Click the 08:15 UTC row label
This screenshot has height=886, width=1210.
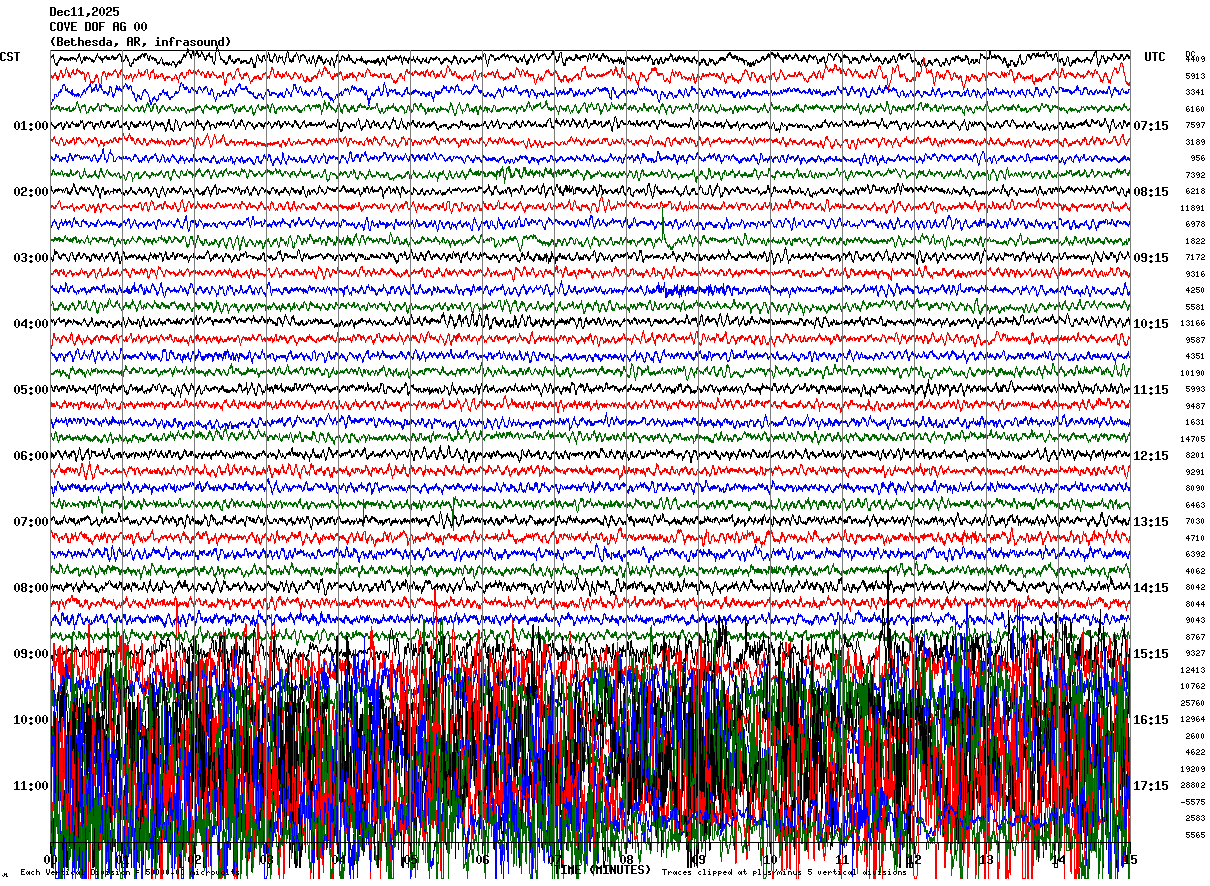point(1151,192)
